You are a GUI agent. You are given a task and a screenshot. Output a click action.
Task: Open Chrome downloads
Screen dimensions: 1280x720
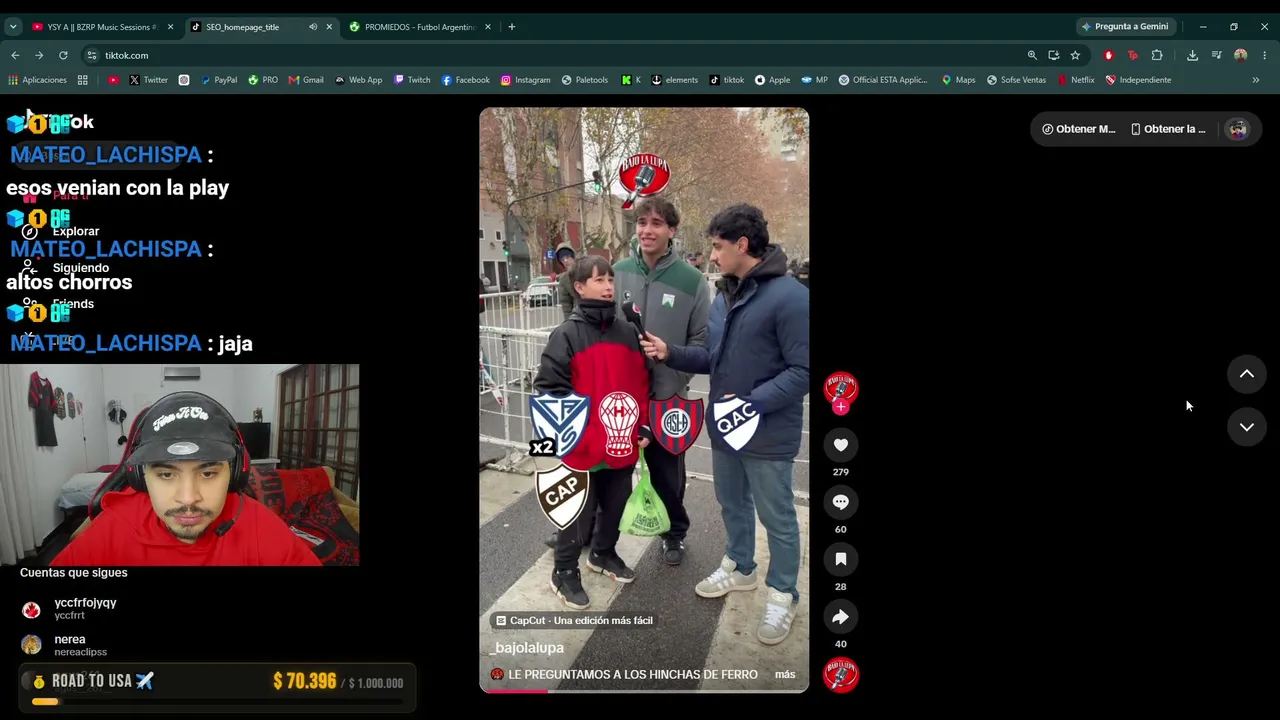click(1192, 55)
